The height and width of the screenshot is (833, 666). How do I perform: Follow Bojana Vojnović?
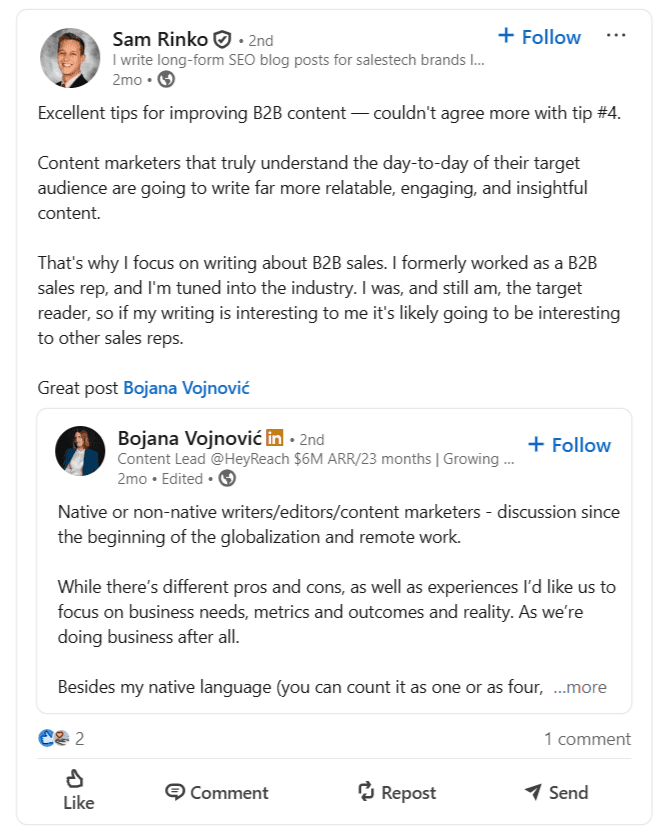pyautogui.click(x=569, y=445)
